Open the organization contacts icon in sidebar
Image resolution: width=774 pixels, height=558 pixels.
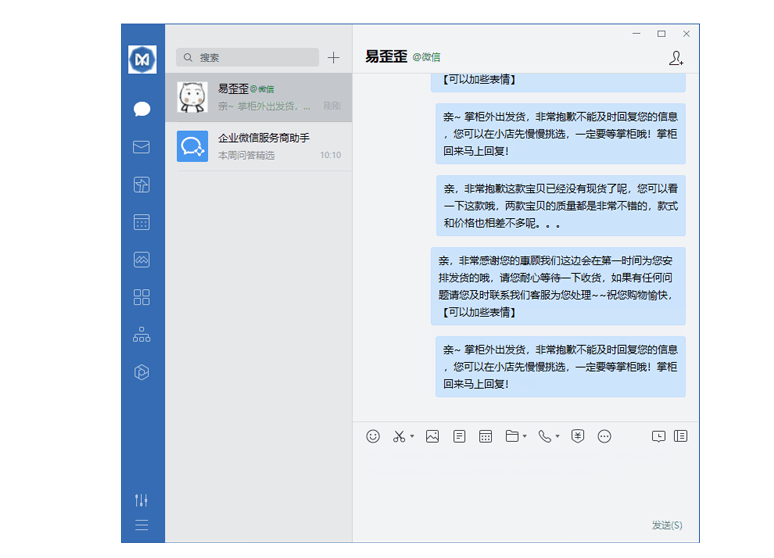[x=142, y=335]
